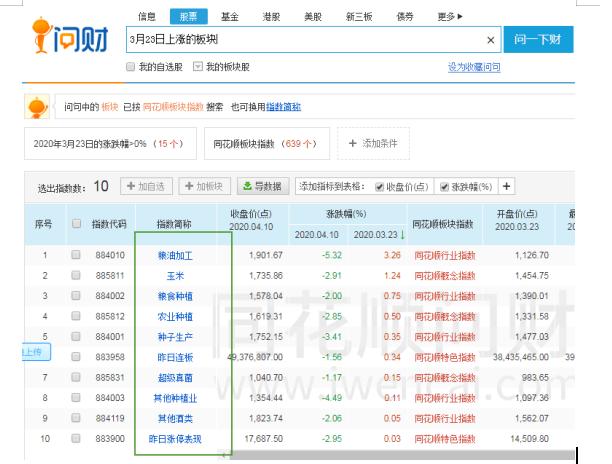Toggle 我的自选股 checkbox
Screen dimensions: 612x464
pyautogui.click(x=130, y=67)
